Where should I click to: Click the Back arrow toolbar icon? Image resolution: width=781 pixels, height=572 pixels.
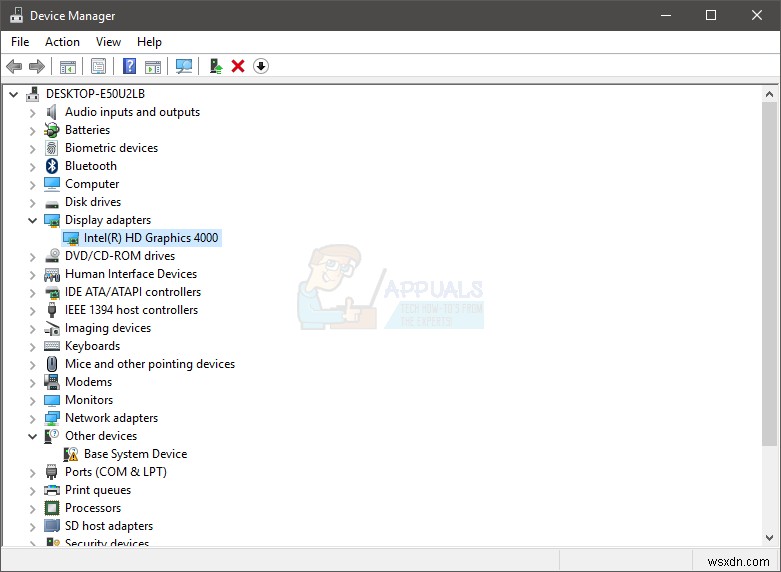point(14,66)
